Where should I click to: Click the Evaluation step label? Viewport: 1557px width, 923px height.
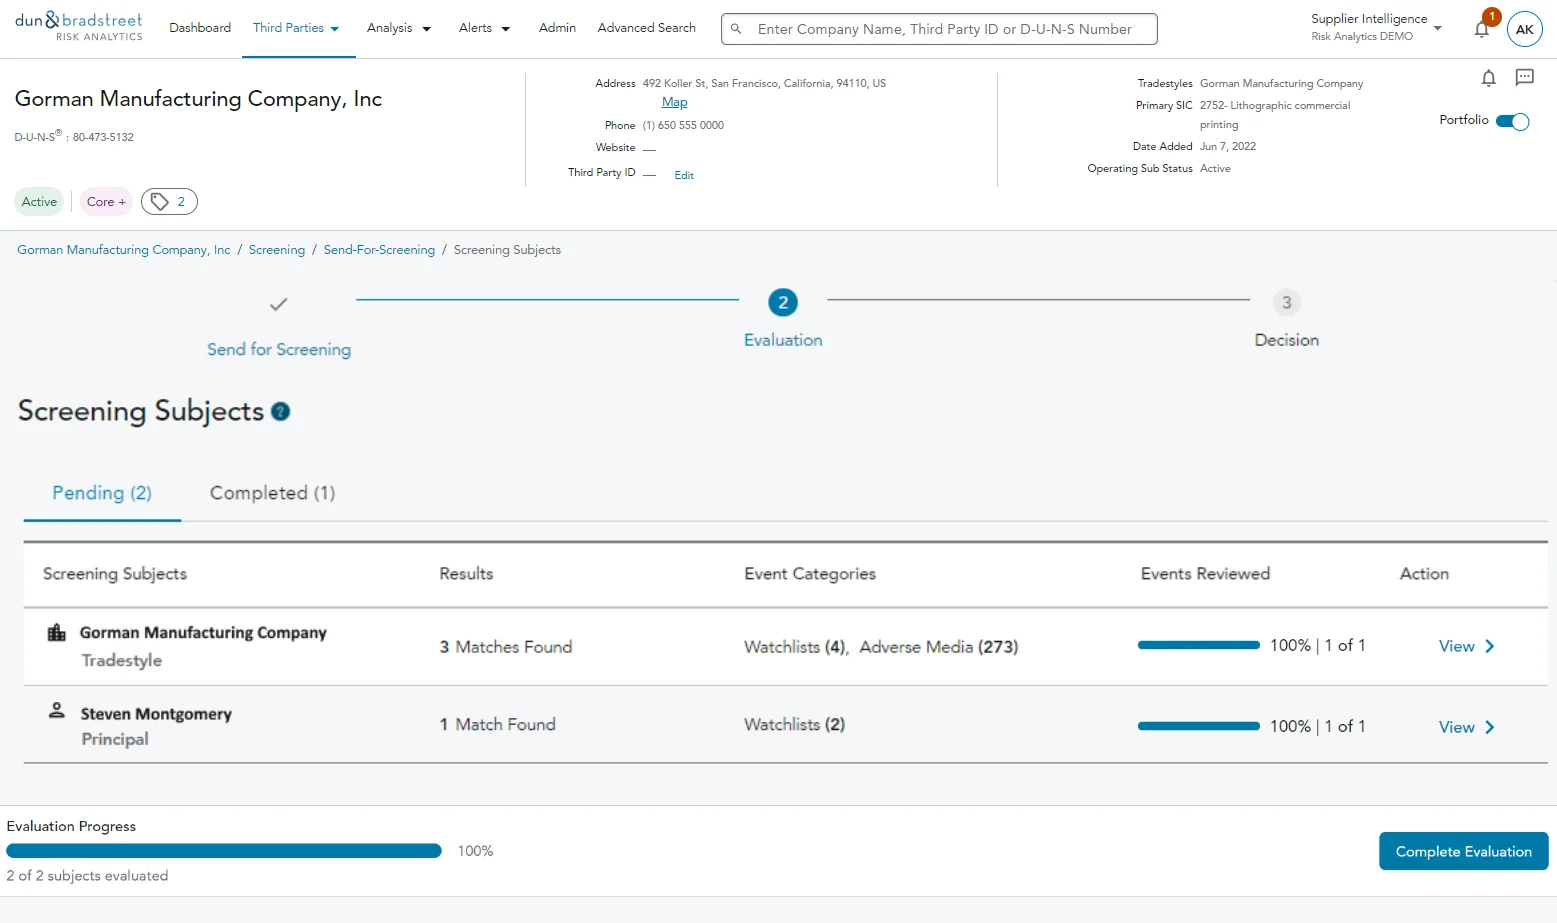(783, 340)
